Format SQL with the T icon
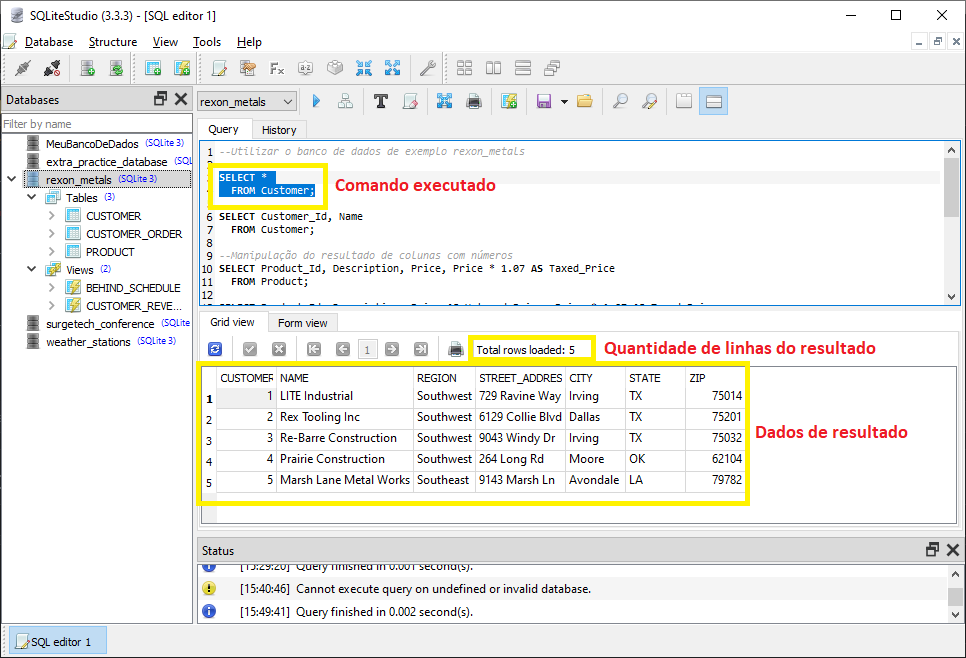The height and width of the screenshot is (658, 966). click(381, 101)
